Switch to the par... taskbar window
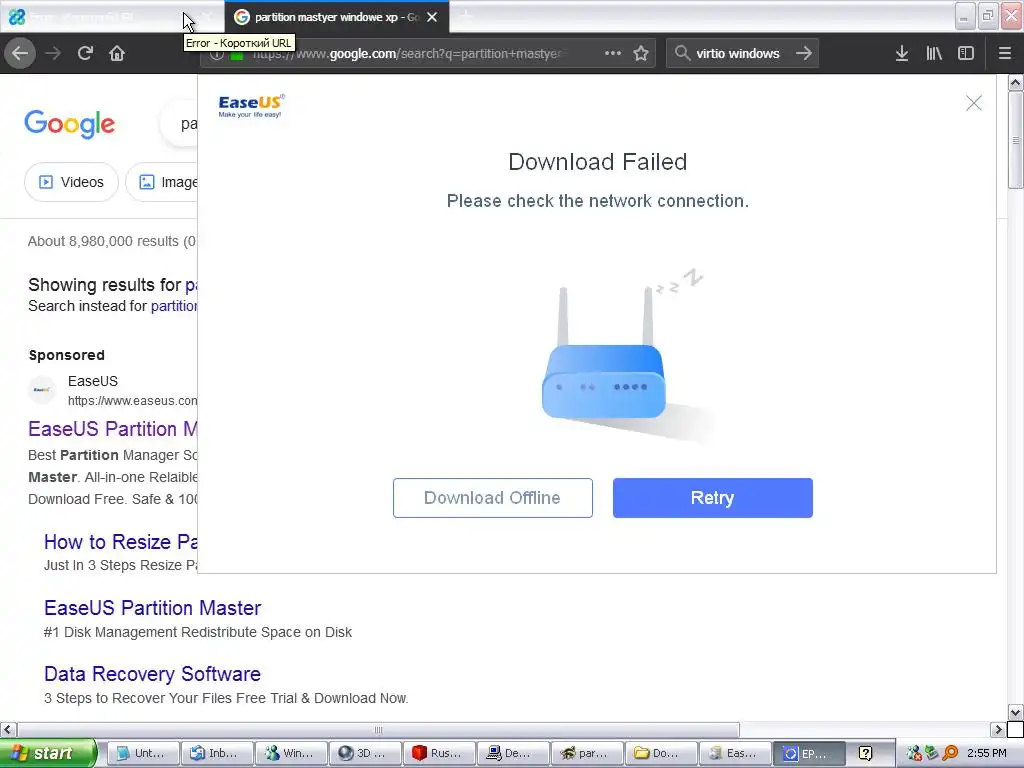Viewport: 1024px width, 768px height. pos(587,754)
